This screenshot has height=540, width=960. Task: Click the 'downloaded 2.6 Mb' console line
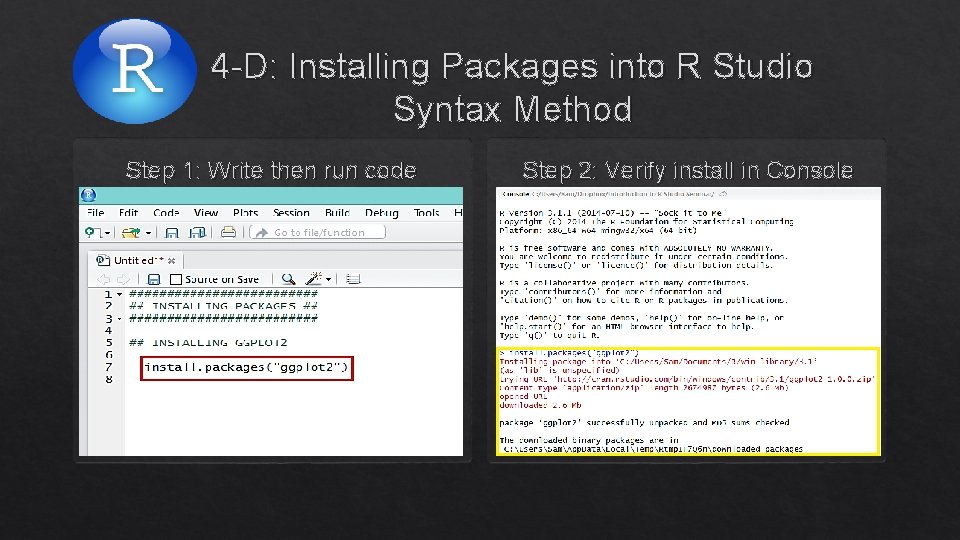pyautogui.click(x=540, y=405)
